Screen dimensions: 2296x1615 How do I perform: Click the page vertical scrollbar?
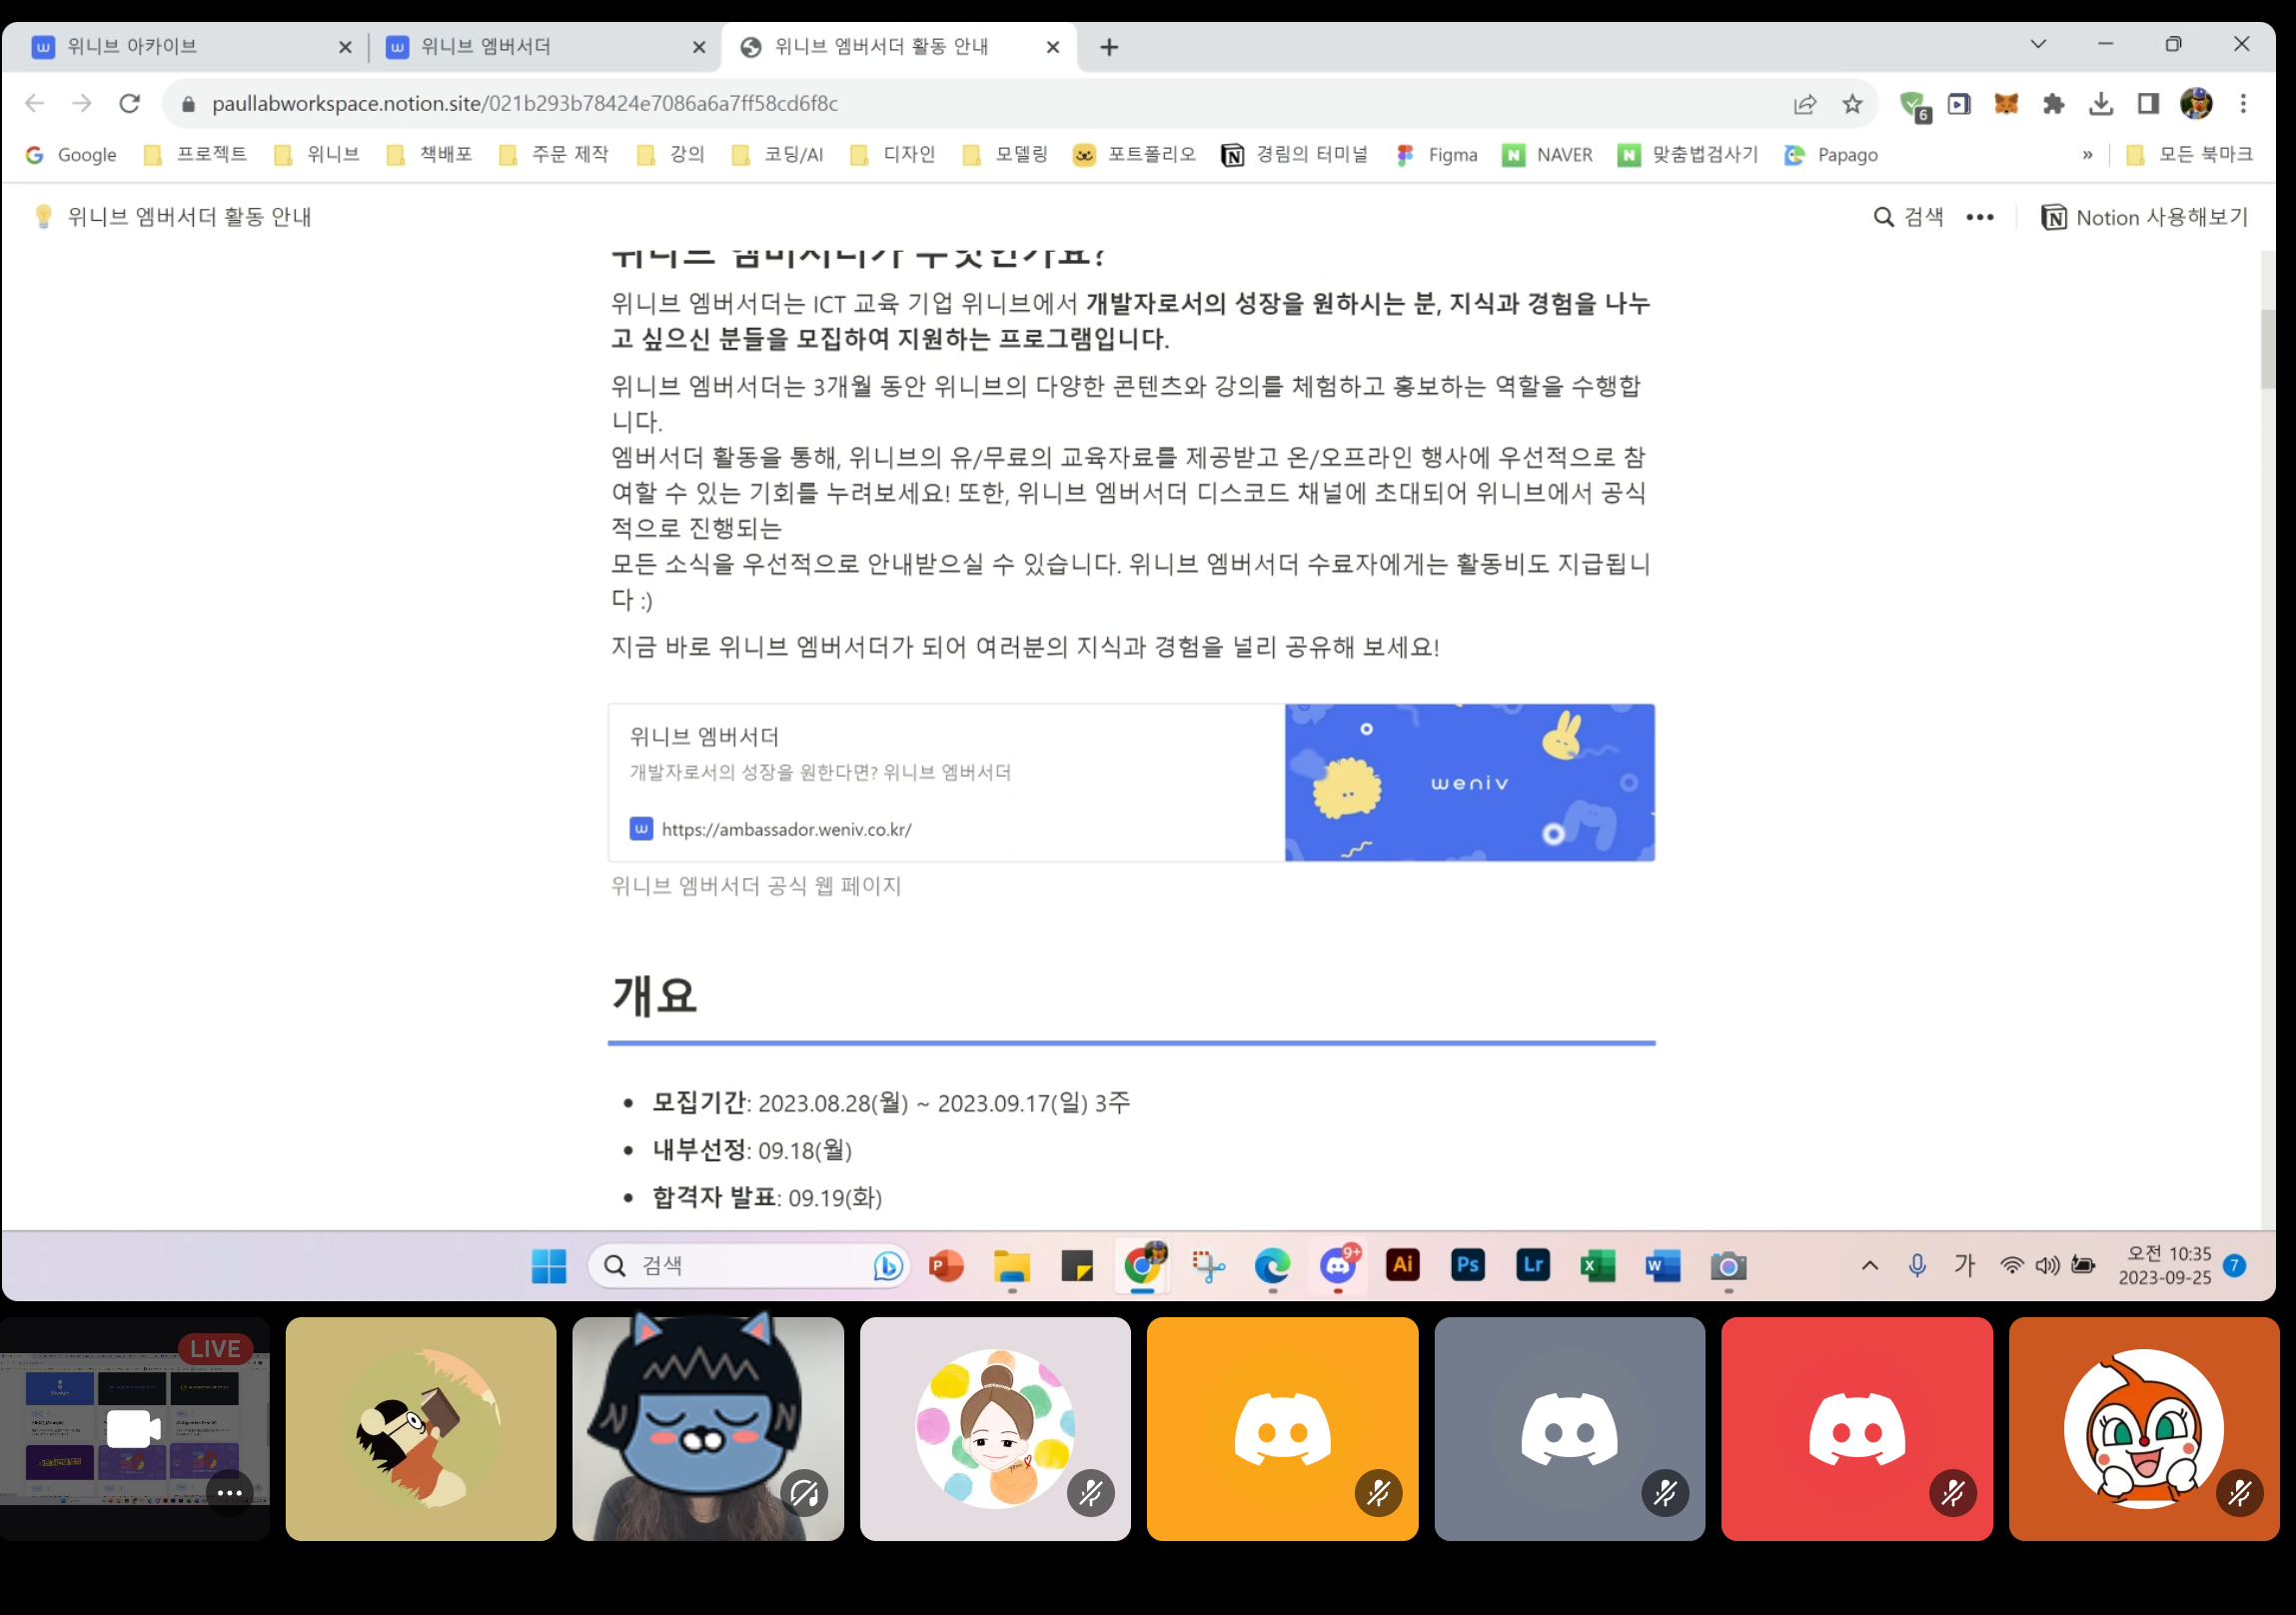point(2267,350)
